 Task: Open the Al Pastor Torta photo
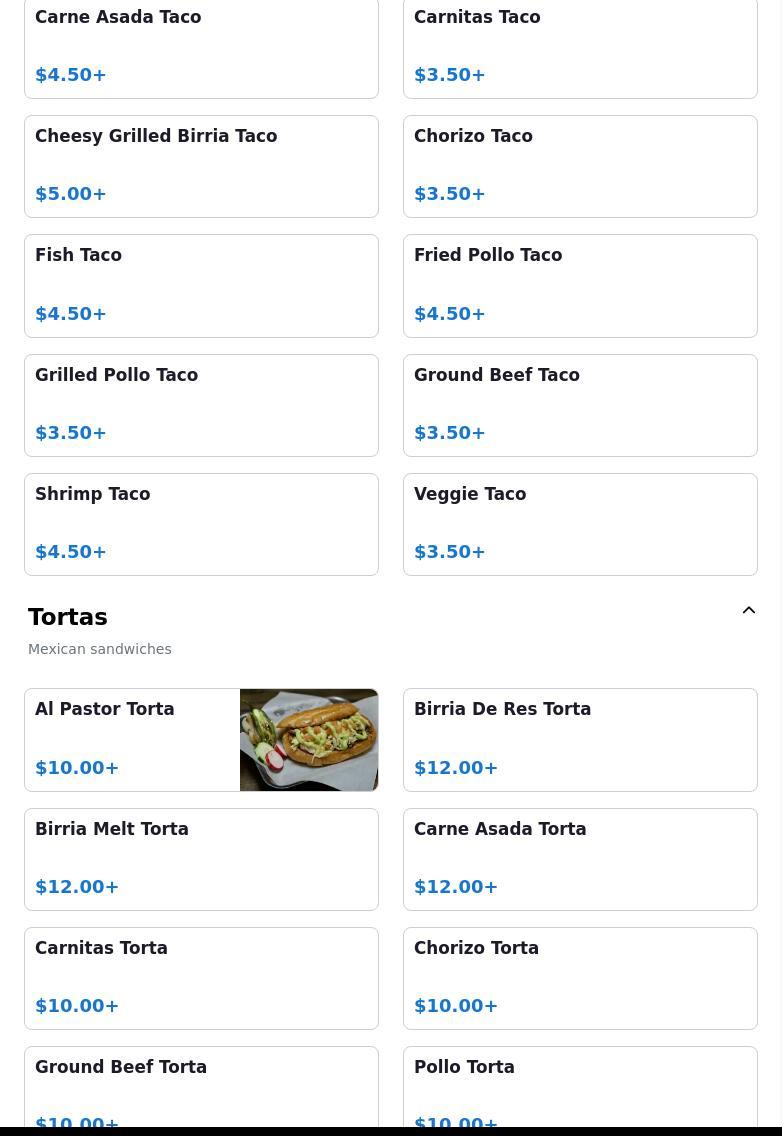click(309, 740)
